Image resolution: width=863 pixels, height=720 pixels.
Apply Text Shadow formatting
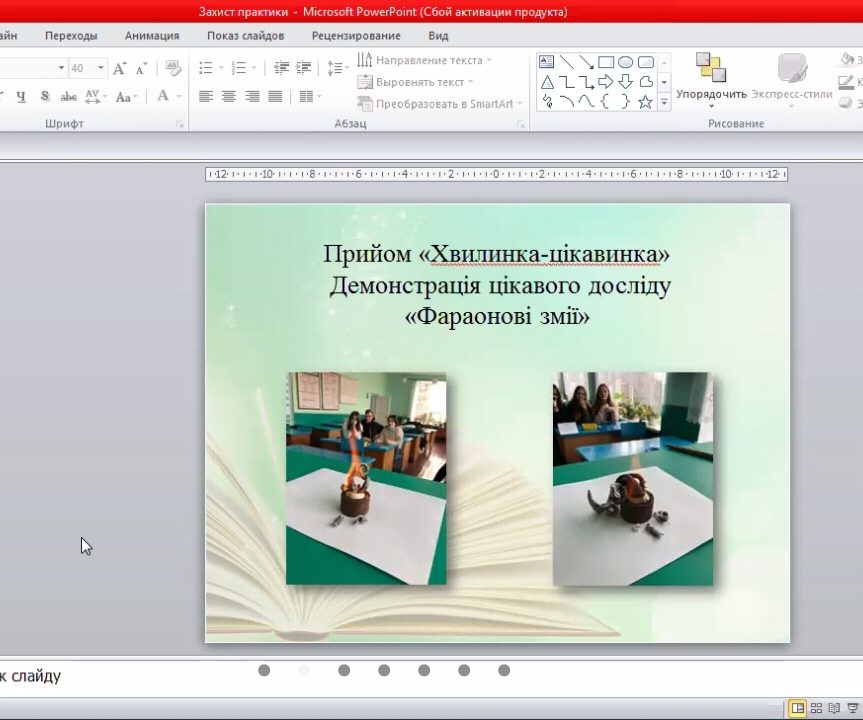click(45, 97)
